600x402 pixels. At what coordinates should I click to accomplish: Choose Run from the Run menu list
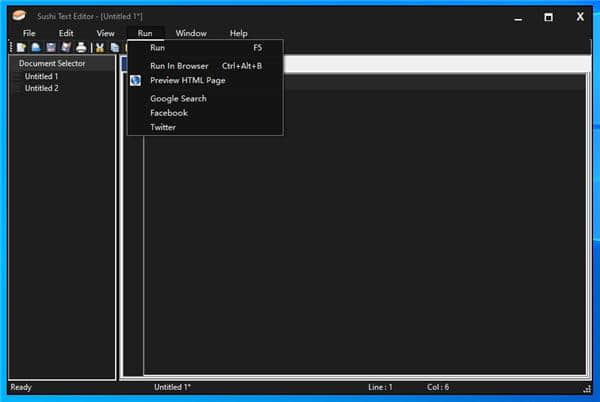(x=158, y=48)
